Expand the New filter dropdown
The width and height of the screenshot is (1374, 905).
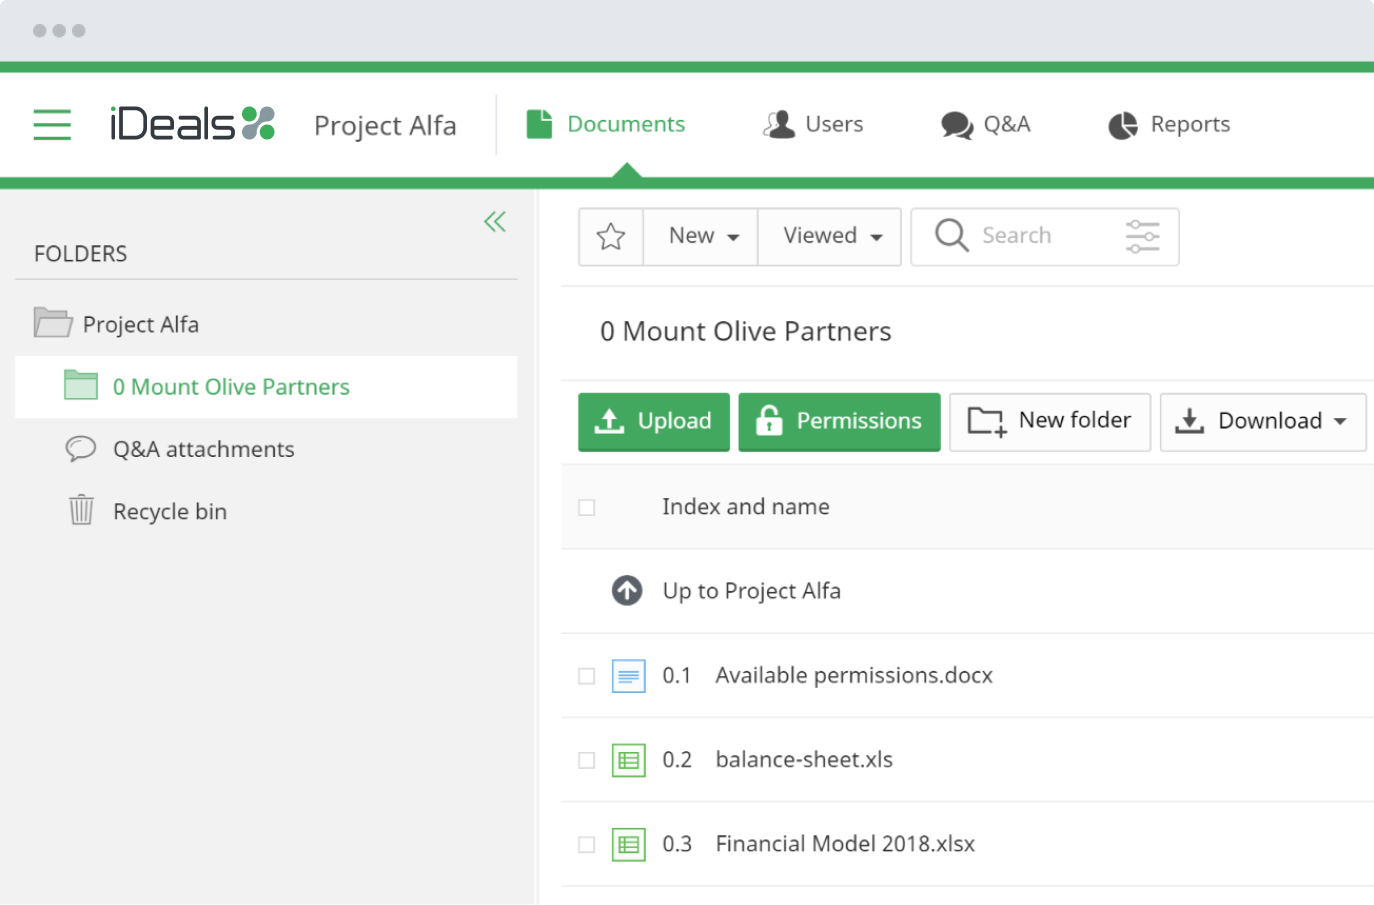[703, 237]
